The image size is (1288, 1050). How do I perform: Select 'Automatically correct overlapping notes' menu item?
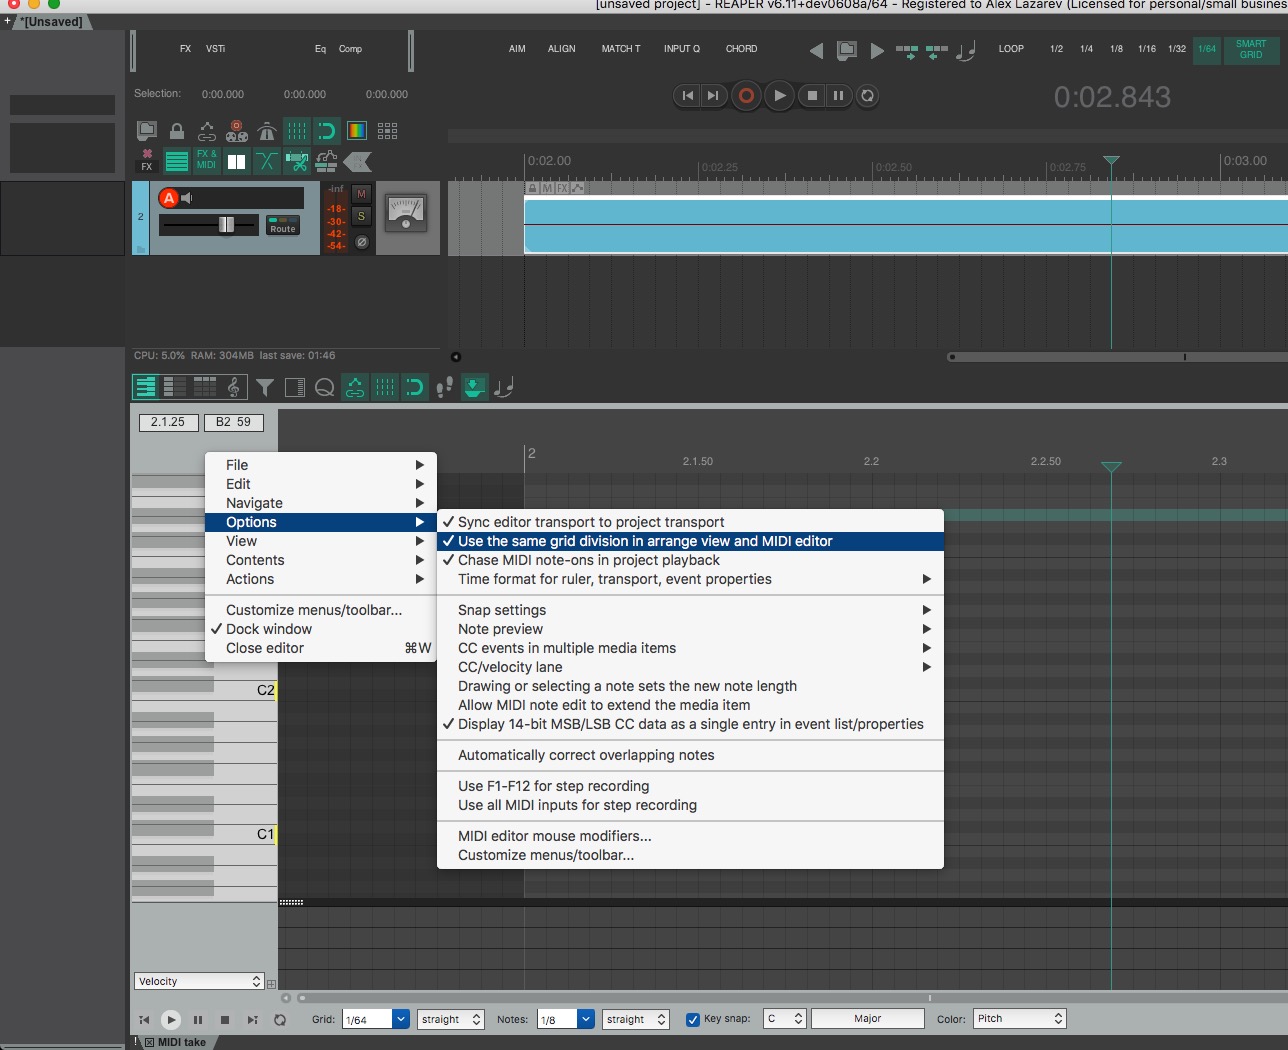click(x=586, y=755)
